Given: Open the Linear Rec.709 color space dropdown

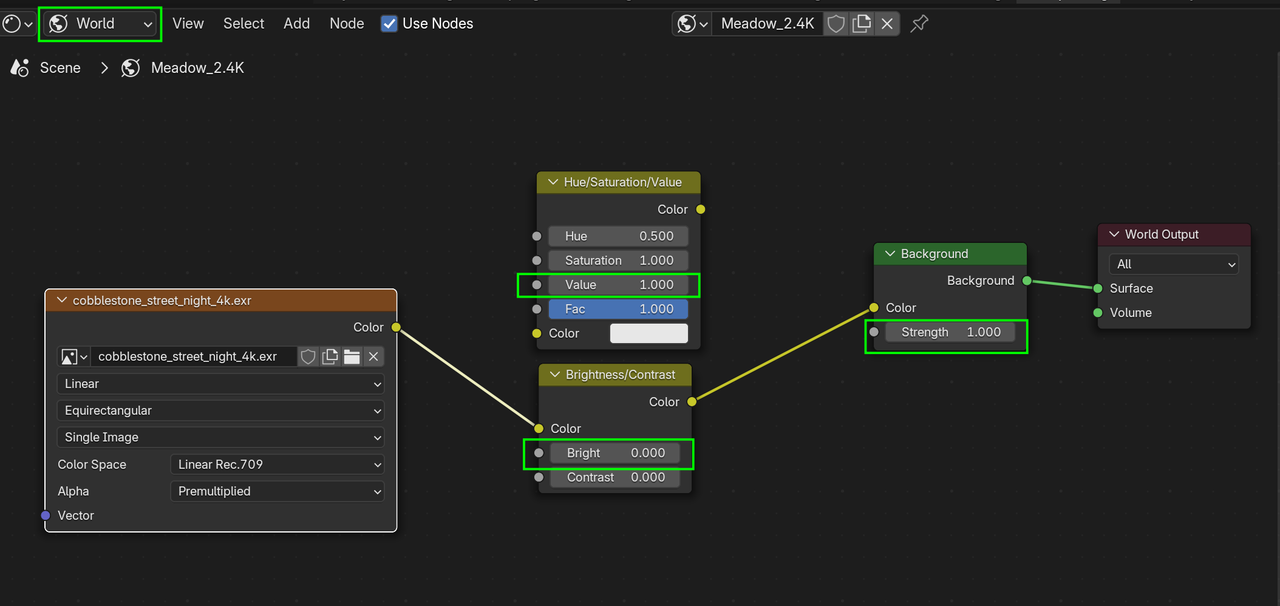Looking at the screenshot, I should tap(278, 464).
